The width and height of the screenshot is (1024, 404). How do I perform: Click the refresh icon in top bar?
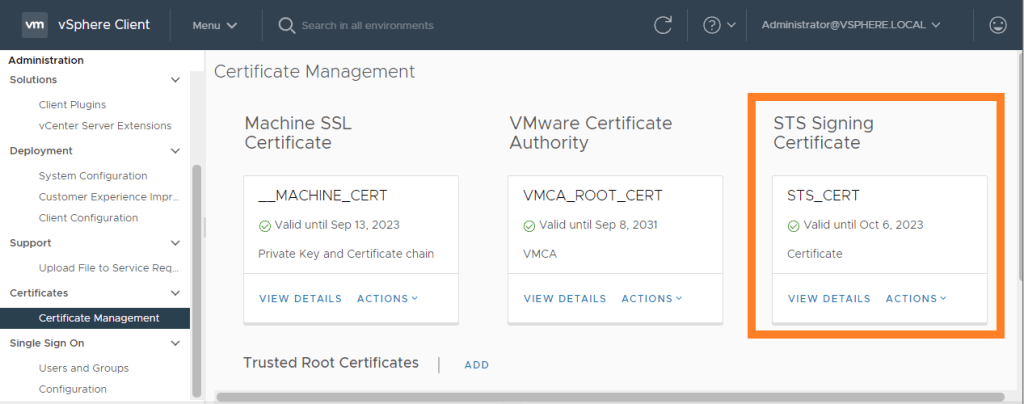pos(663,25)
